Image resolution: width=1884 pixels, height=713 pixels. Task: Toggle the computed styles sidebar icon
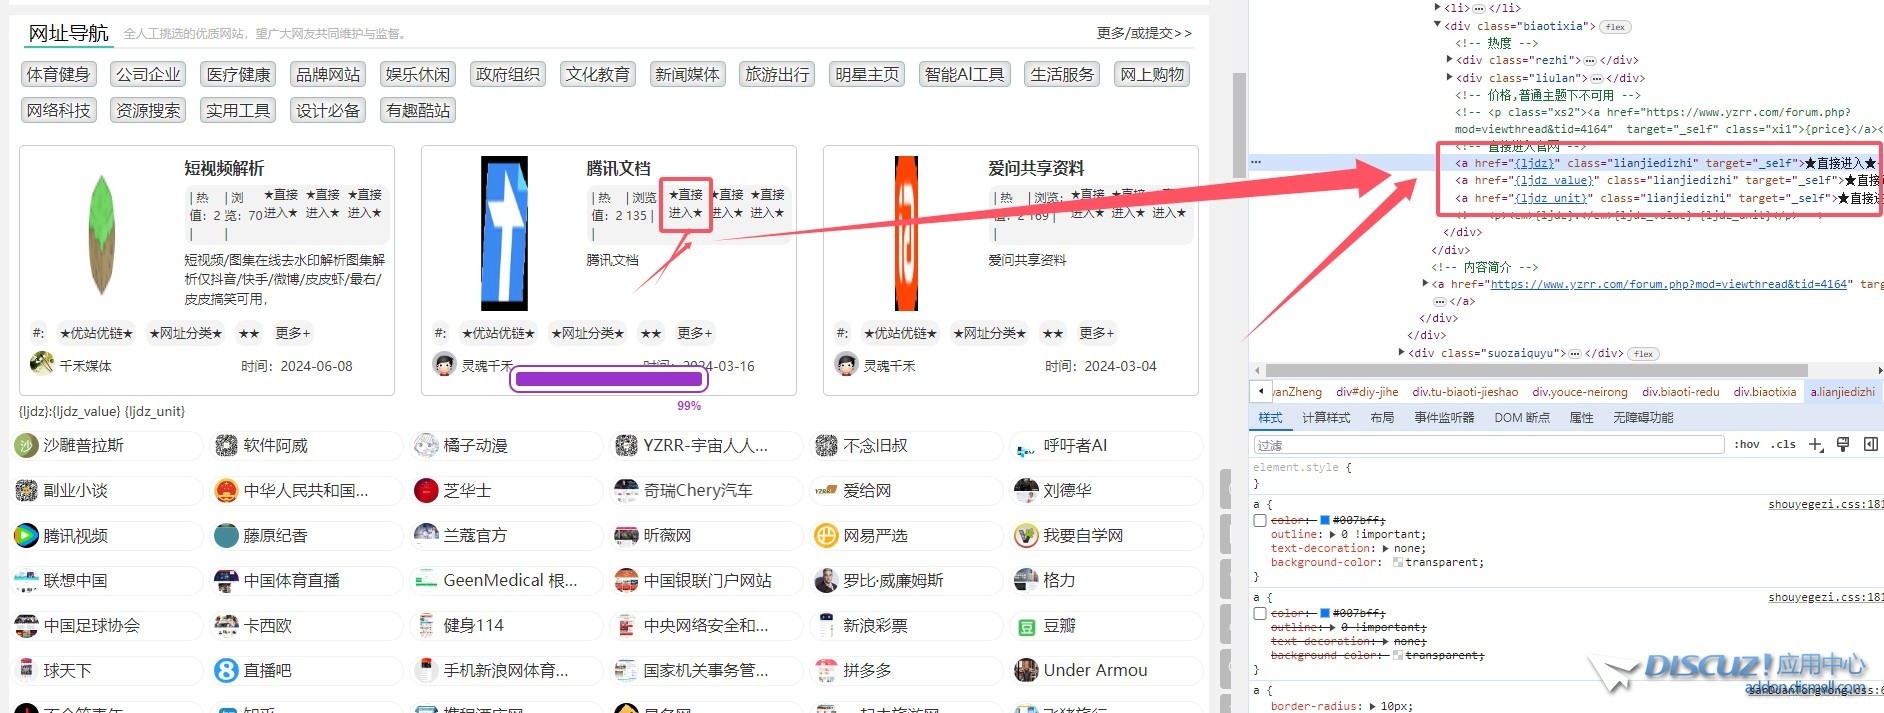click(x=1870, y=445)
